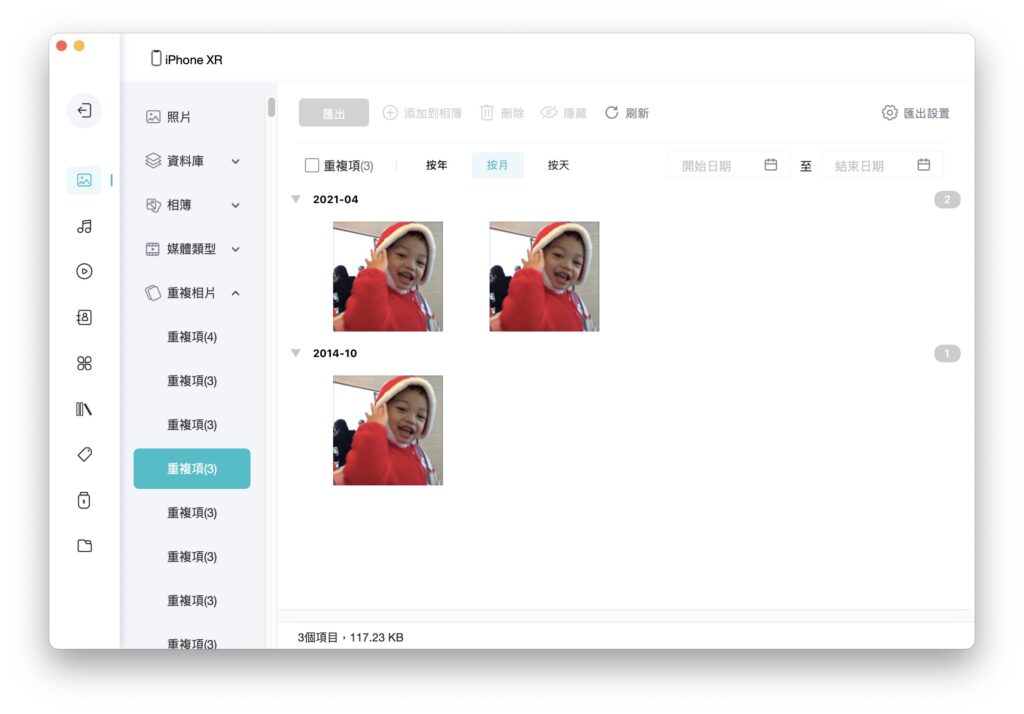Open 照片 in the sidebar
This screenshot has width=1024, height=714.
click(178, 117)
